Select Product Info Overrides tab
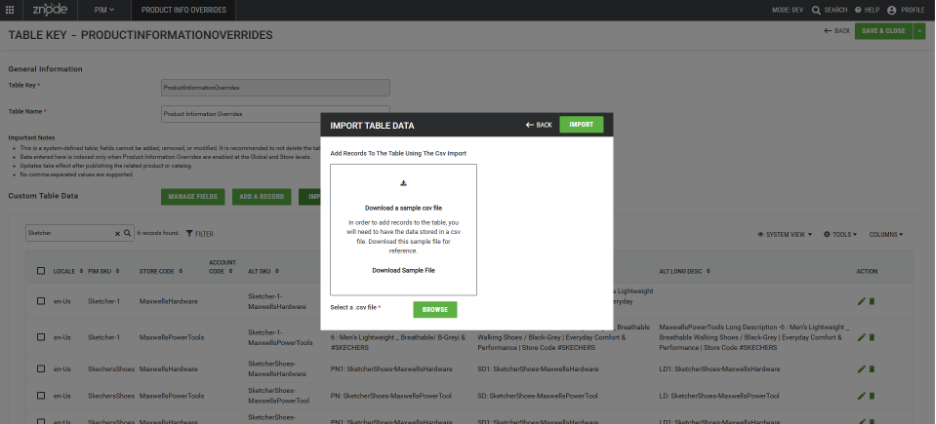 click(x=184, y=10)
